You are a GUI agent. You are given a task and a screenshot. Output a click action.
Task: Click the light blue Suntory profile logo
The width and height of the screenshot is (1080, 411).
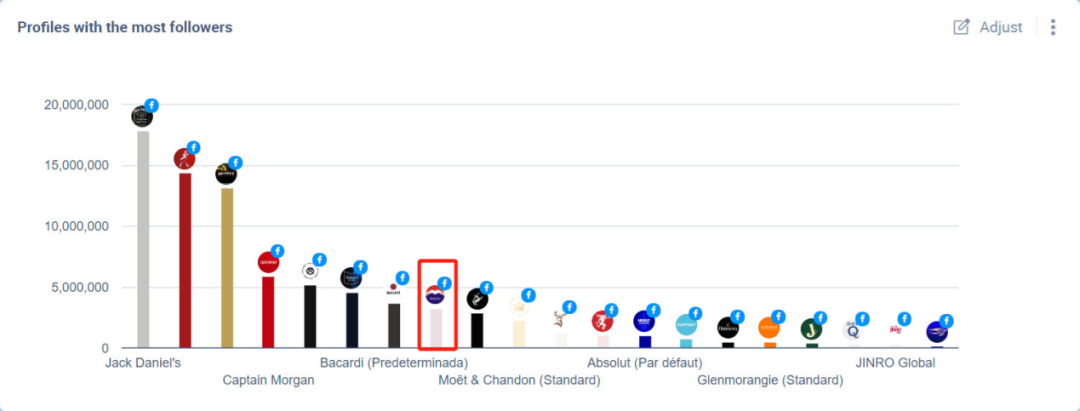(x=686, y=324)
